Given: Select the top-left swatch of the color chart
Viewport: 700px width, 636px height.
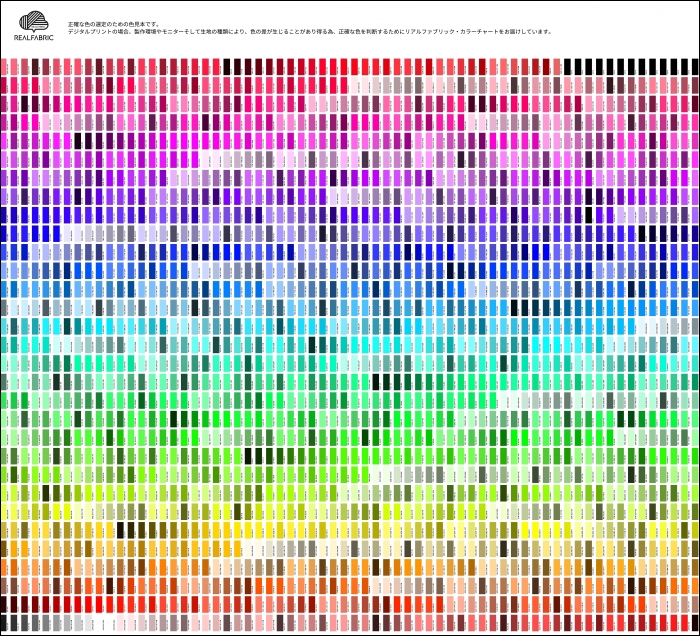Looking at the screenshot, I should click(x=5, y=67).
